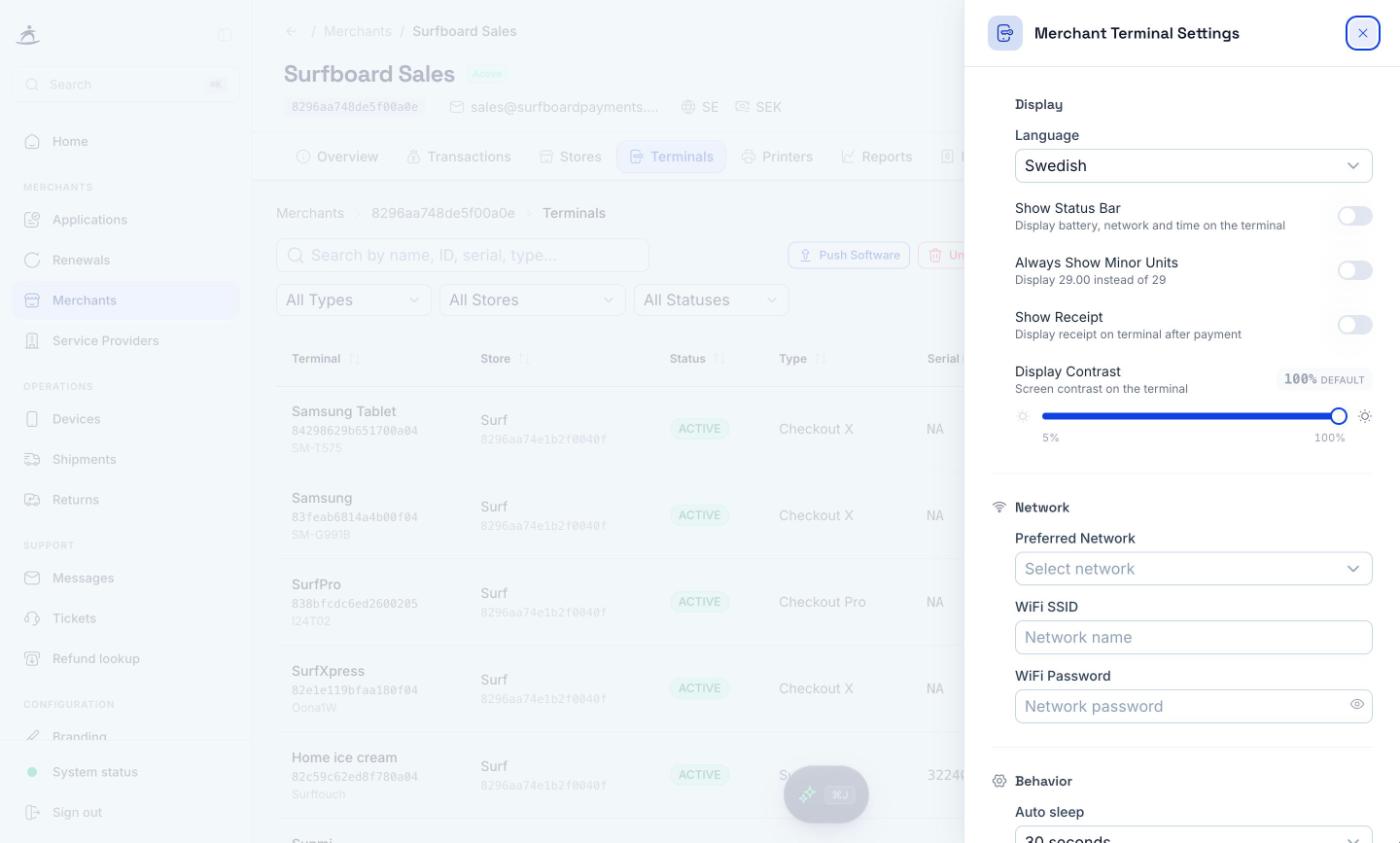
Task: Click the Sign out icon
Action: [32, 812]
